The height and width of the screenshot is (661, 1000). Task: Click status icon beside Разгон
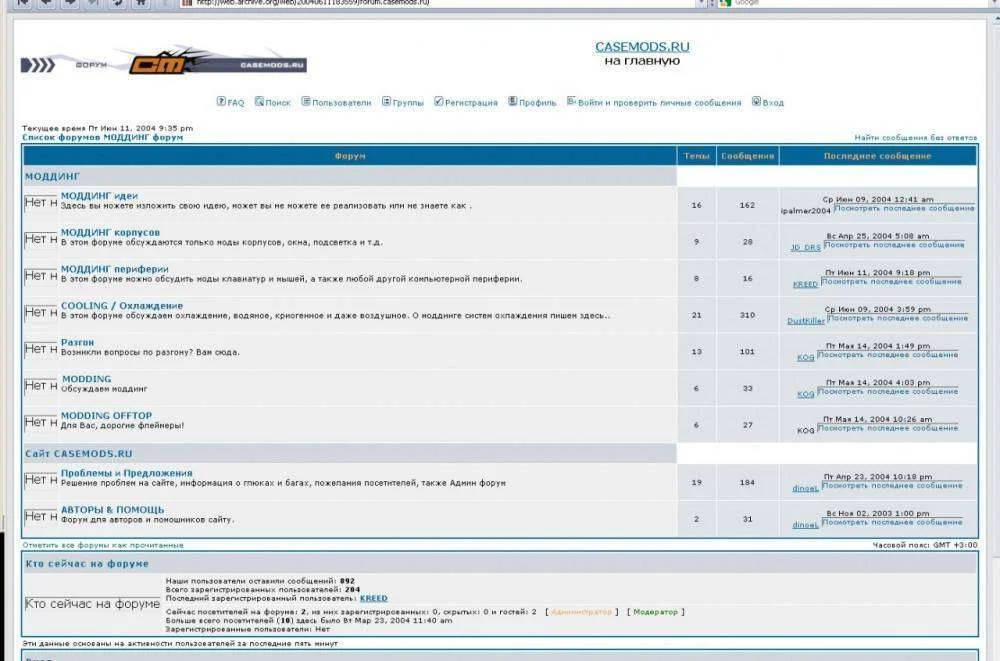click(41, 349)
